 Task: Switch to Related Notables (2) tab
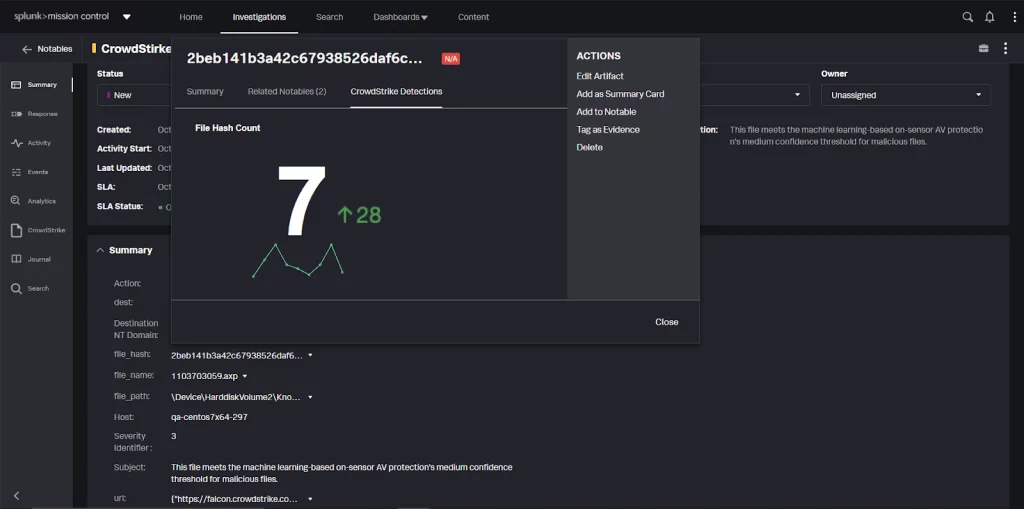pyautogui.click(x=287, y=91)
